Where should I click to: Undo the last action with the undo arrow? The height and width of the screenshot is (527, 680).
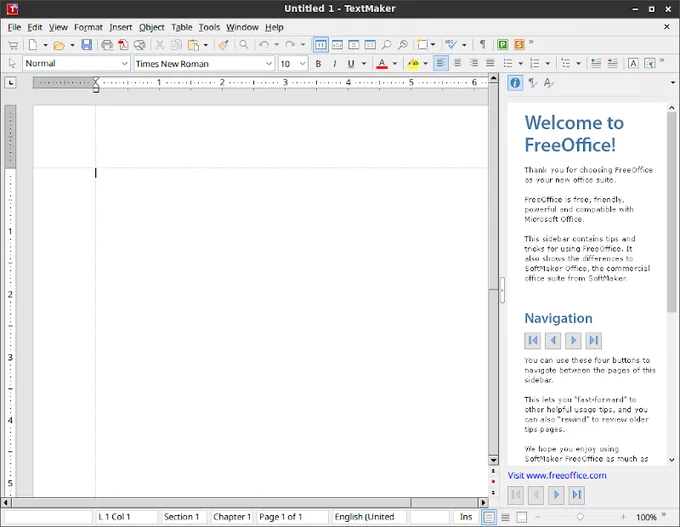point(264,45)
